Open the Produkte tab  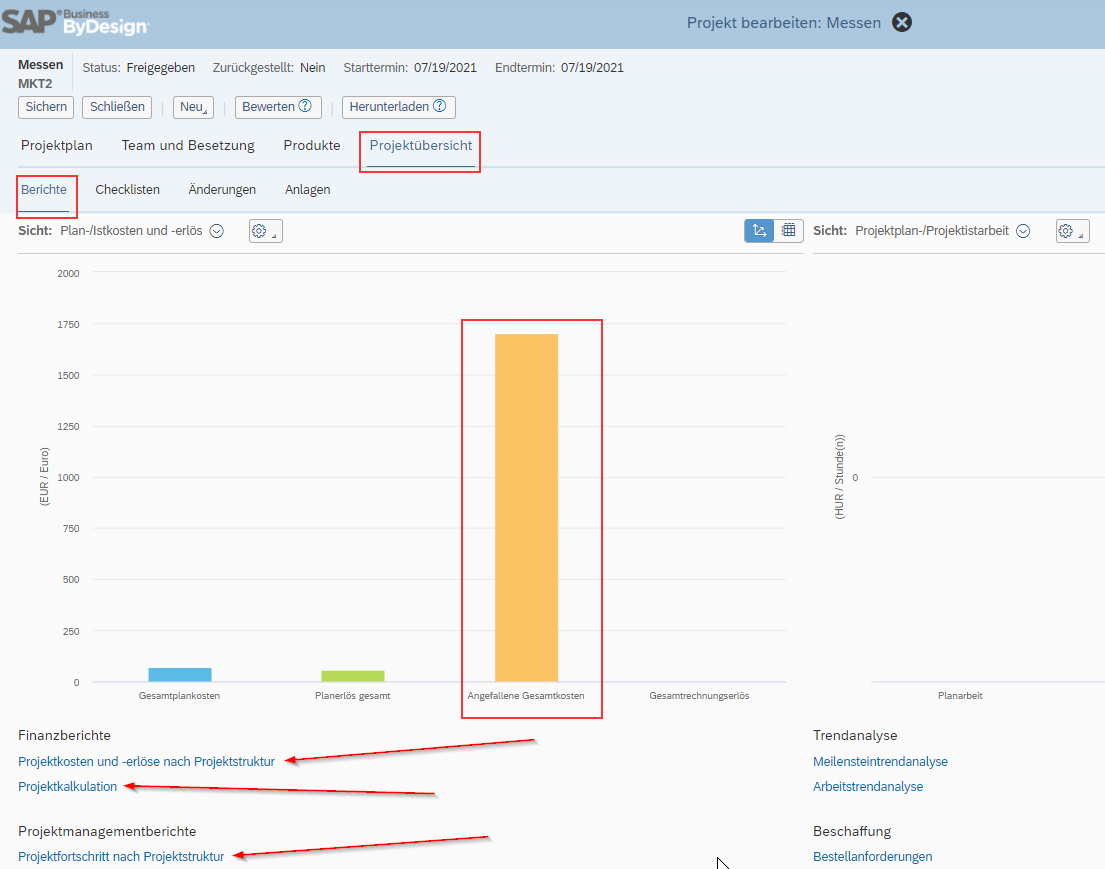(311, 145)
